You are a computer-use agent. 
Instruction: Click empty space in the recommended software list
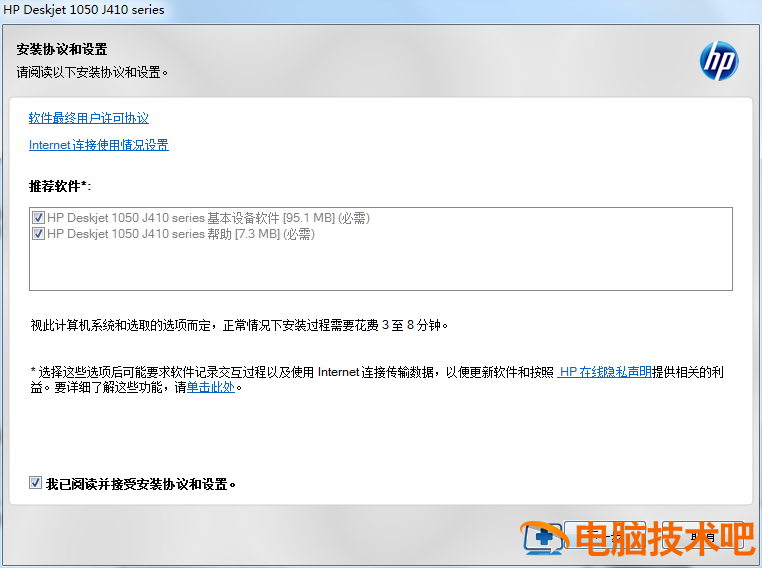click(380, 267)
